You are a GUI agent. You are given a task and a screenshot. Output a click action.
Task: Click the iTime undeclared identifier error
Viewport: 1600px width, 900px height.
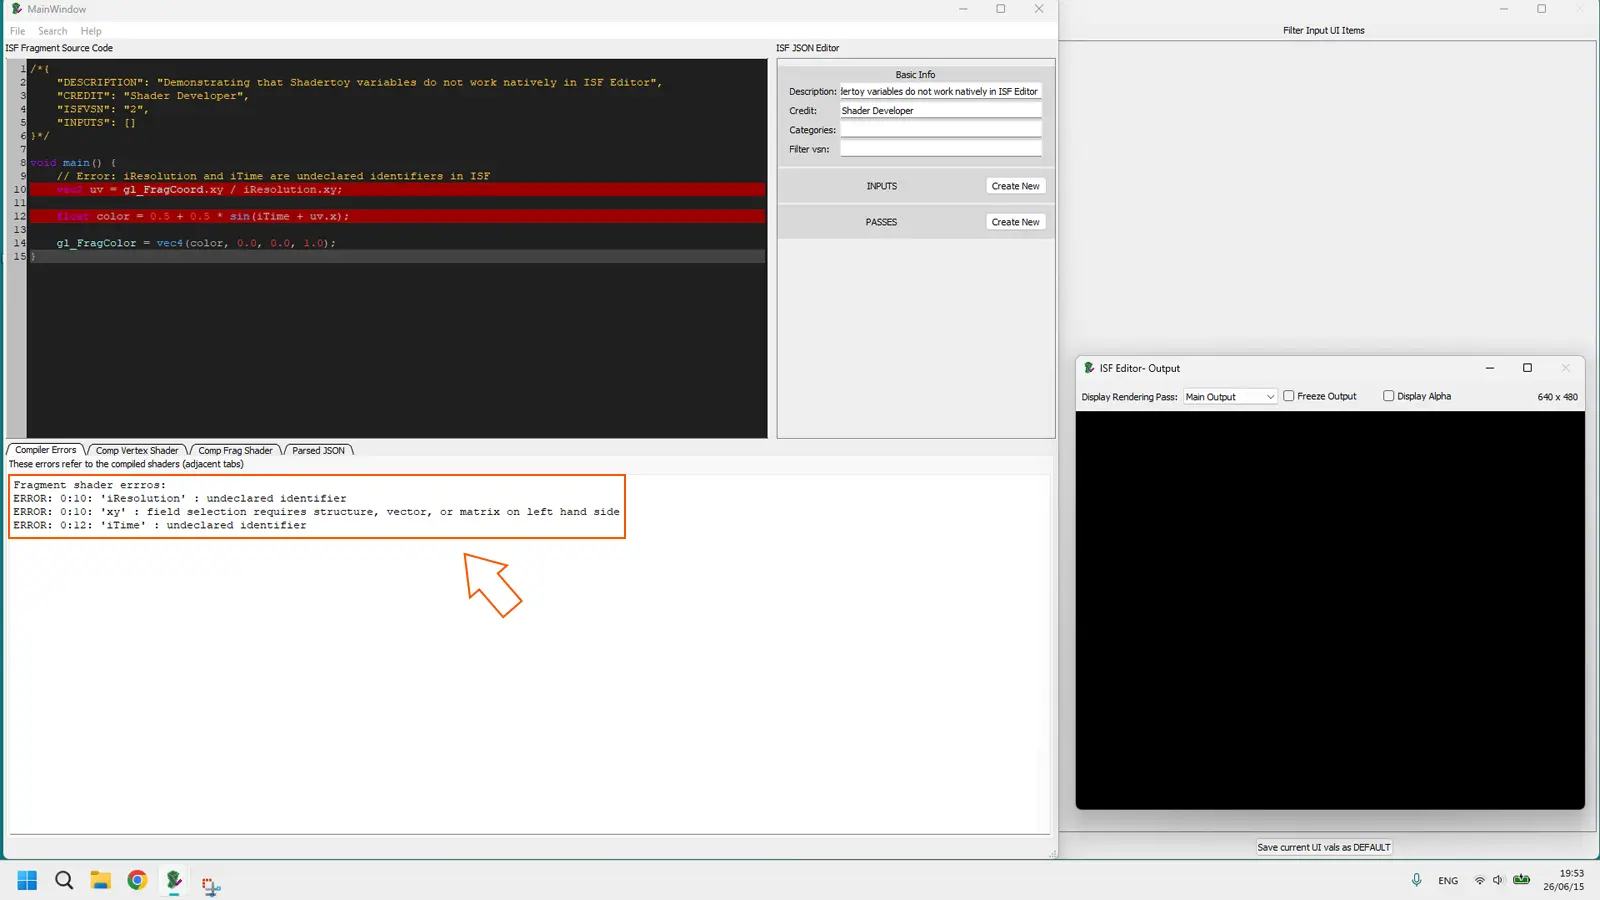160,525
